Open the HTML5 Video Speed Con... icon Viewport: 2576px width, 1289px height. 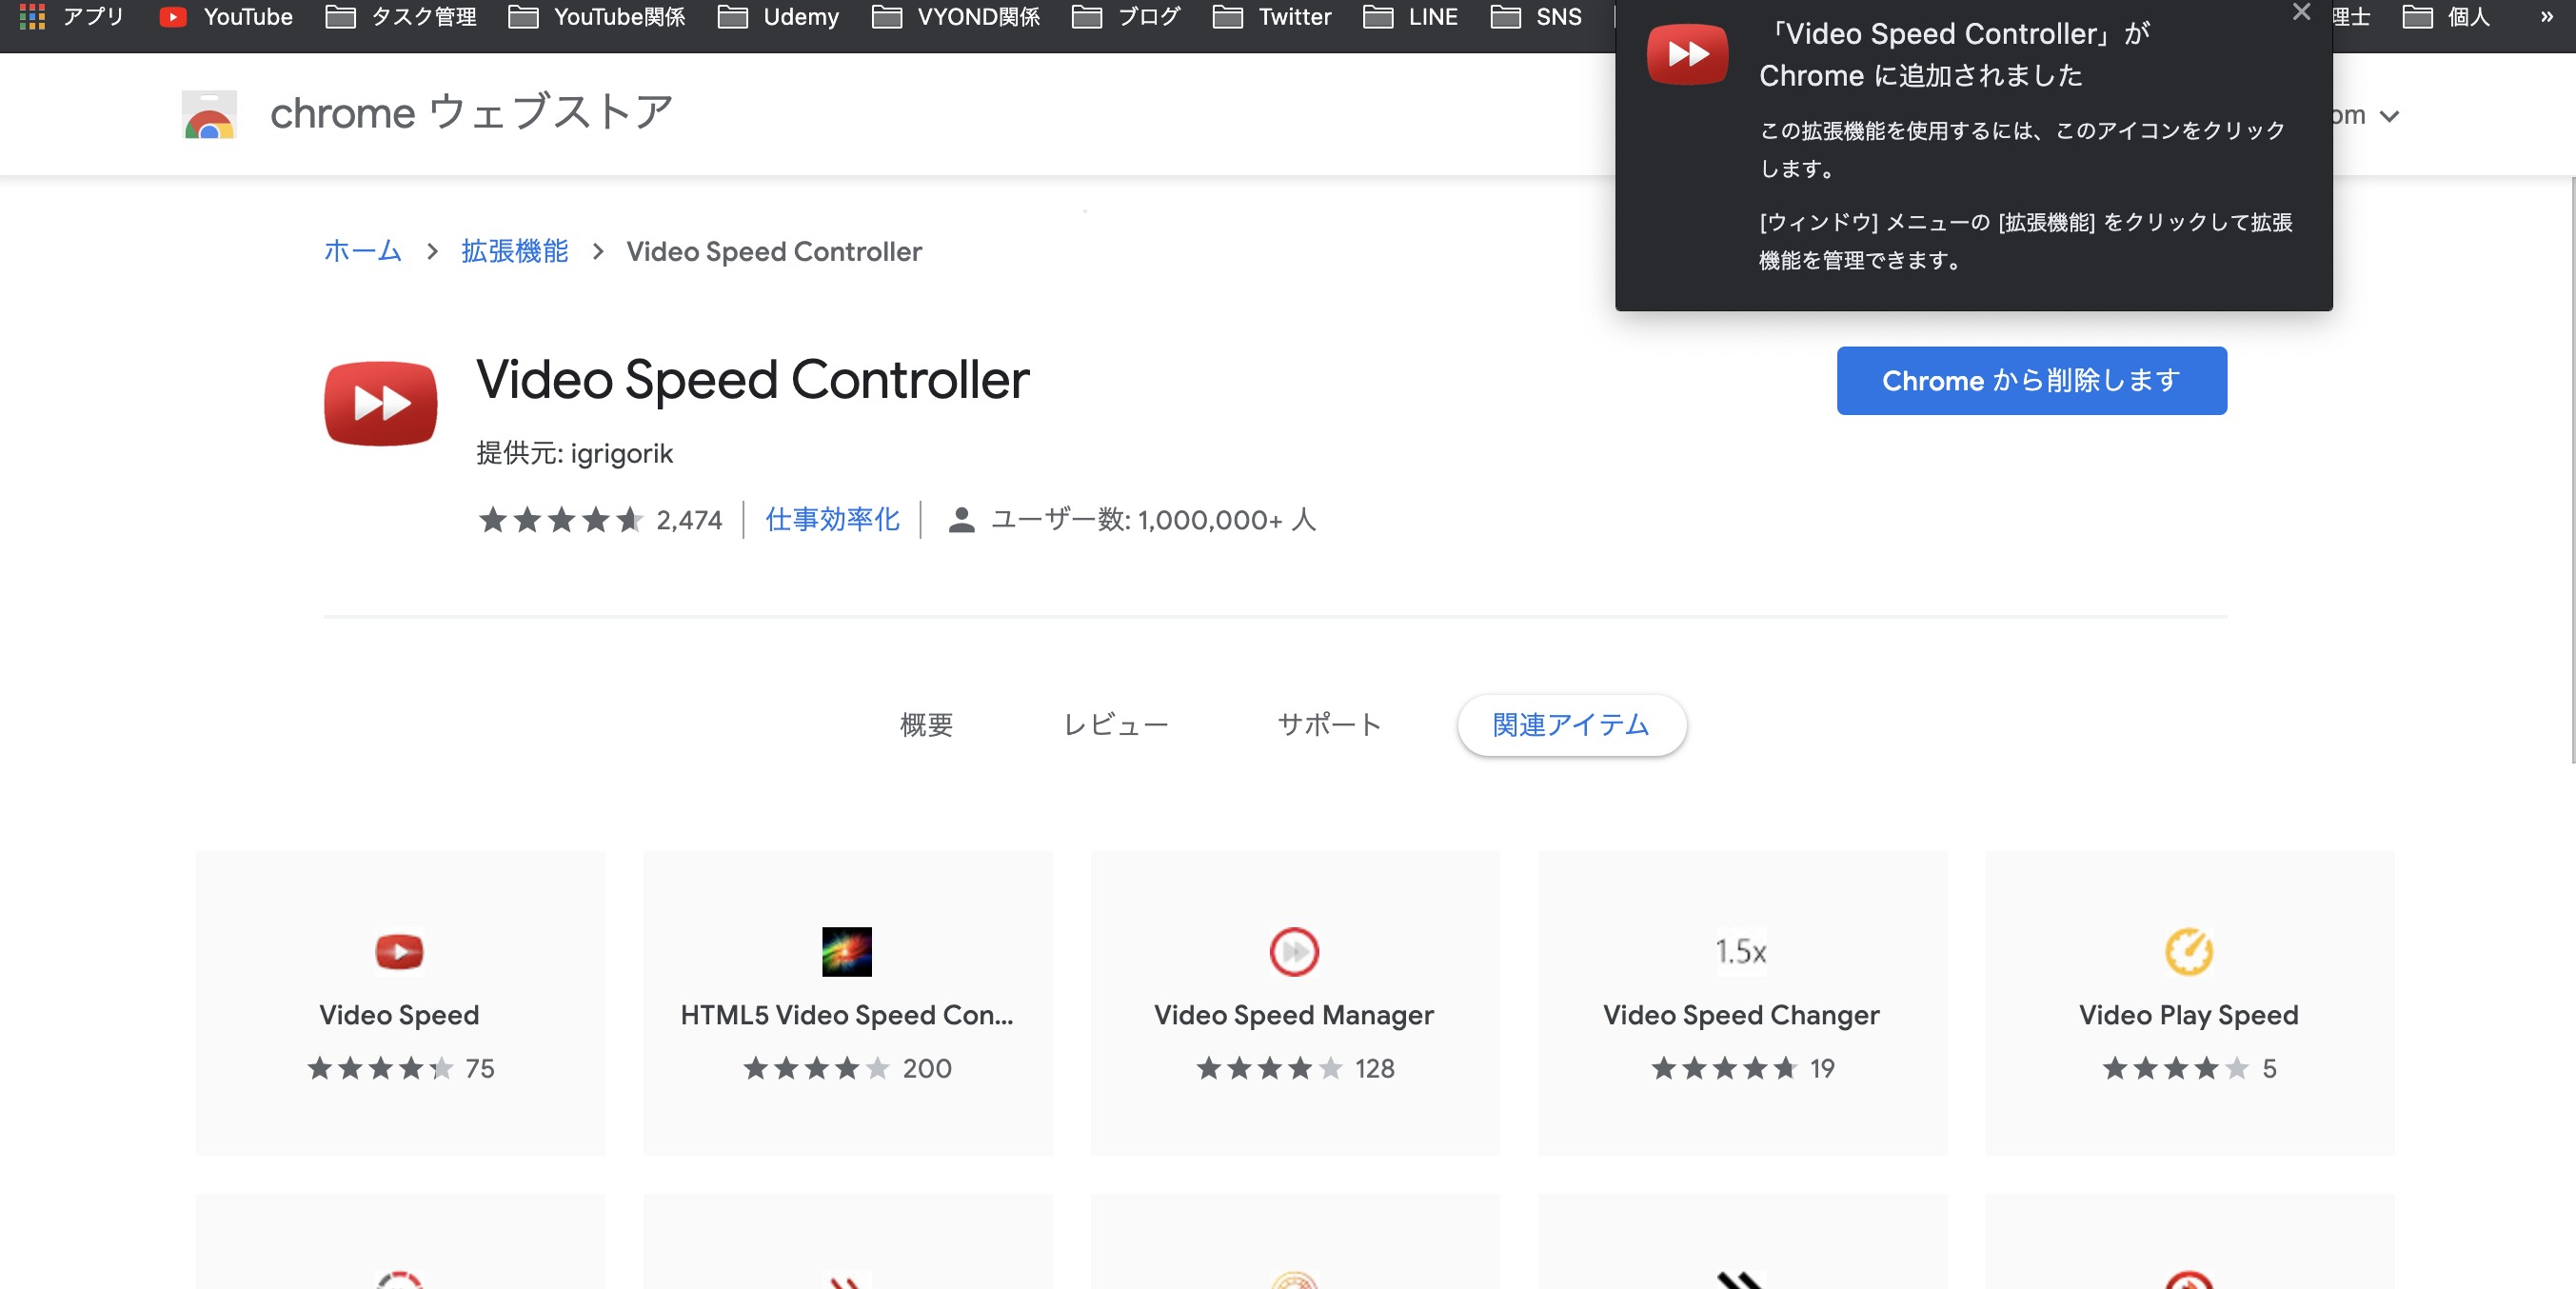[846, 951]
